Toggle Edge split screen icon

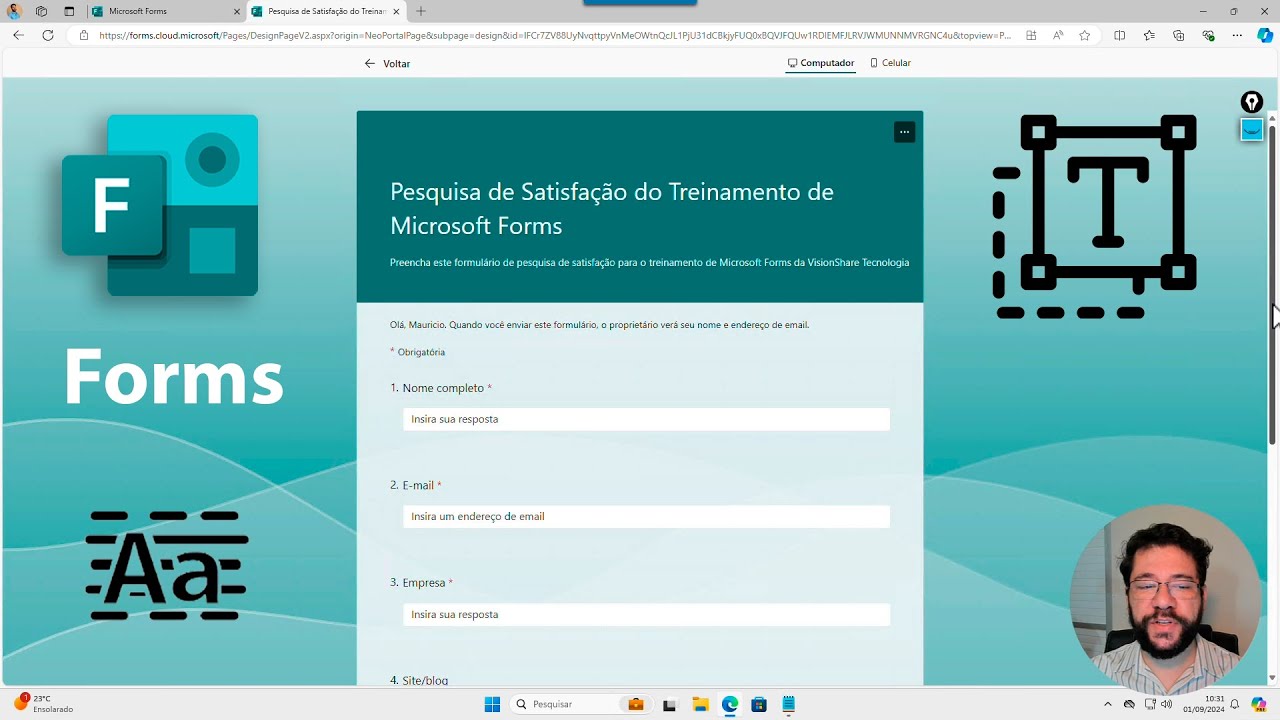(x=1120, y=35)
